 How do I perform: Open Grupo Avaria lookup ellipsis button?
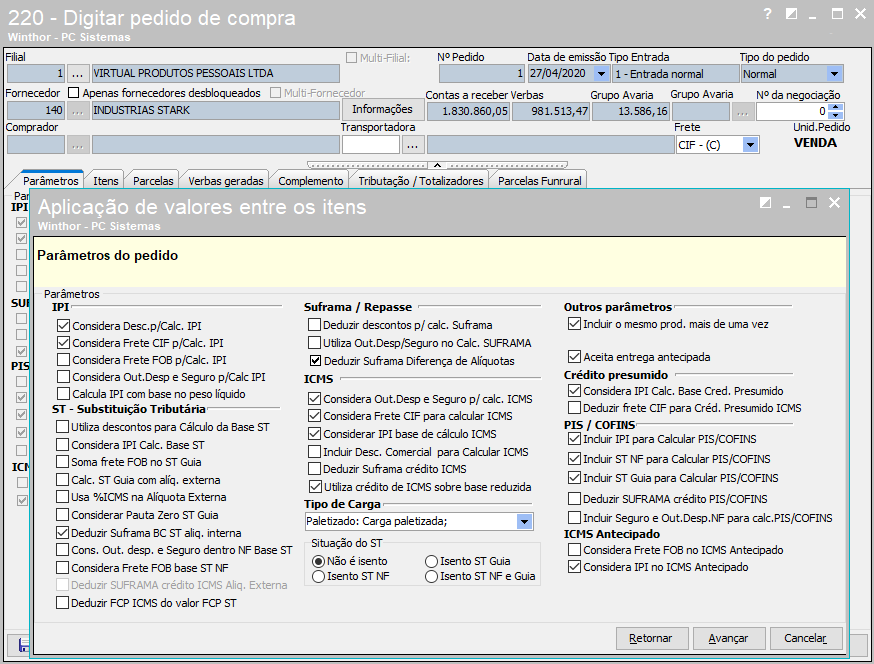[742, 112]
